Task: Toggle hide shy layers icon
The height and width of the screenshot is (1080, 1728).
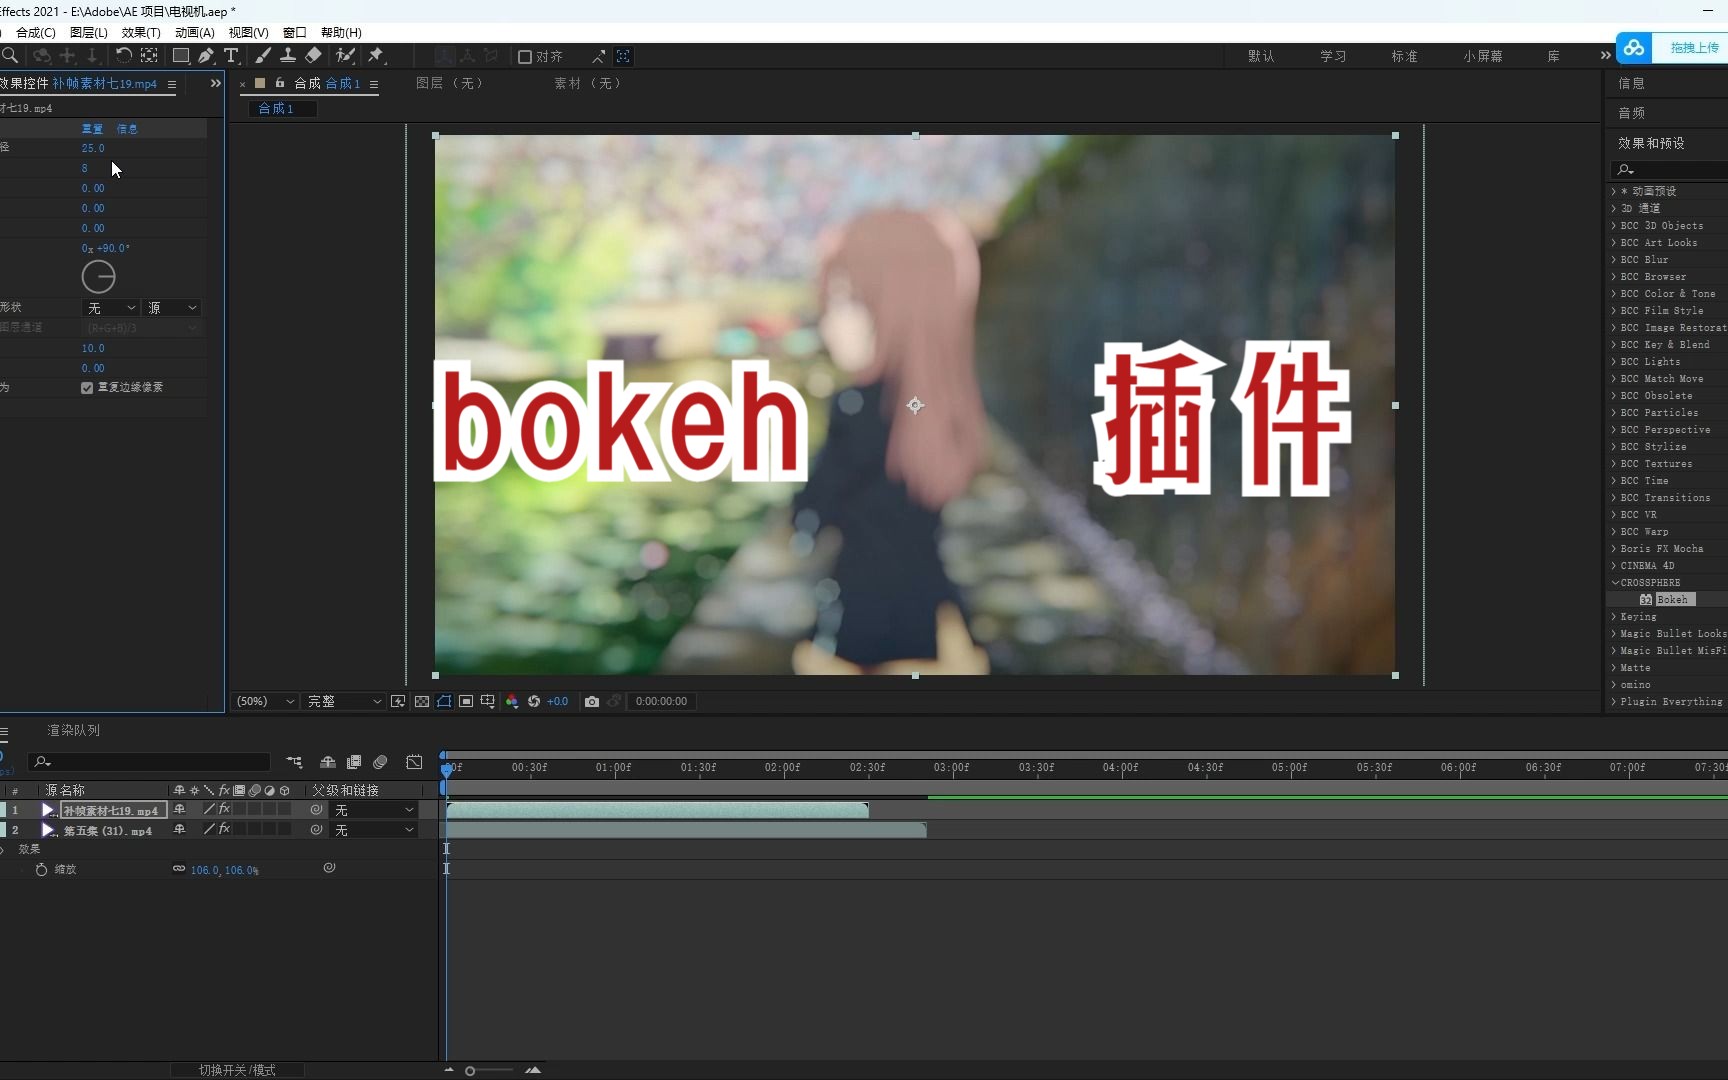Action: 327,762
